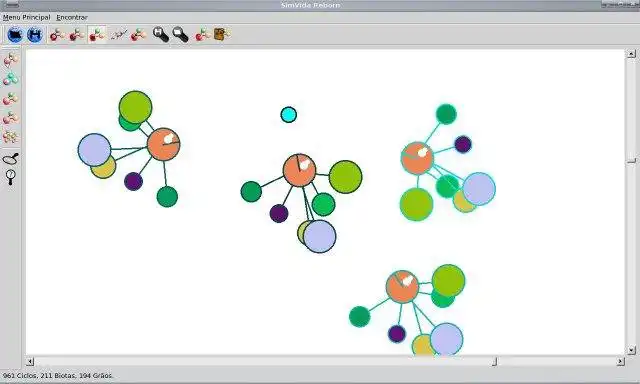The height and width of the screenshot is (384, 640).
Task: Click the molecule icon beside the brown chest
Action: (202, 35)
